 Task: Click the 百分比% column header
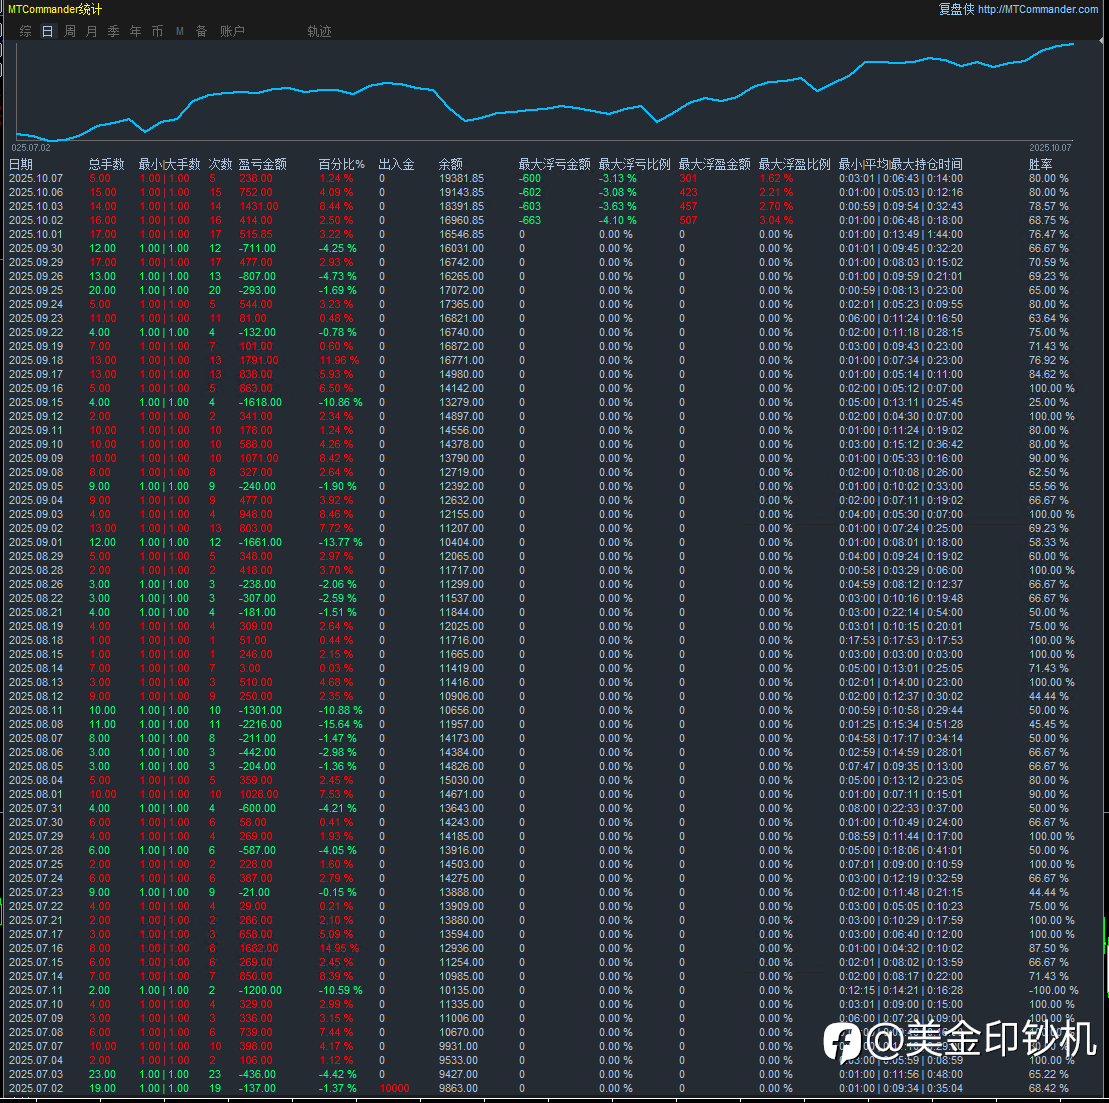click(x=341, y=164)
